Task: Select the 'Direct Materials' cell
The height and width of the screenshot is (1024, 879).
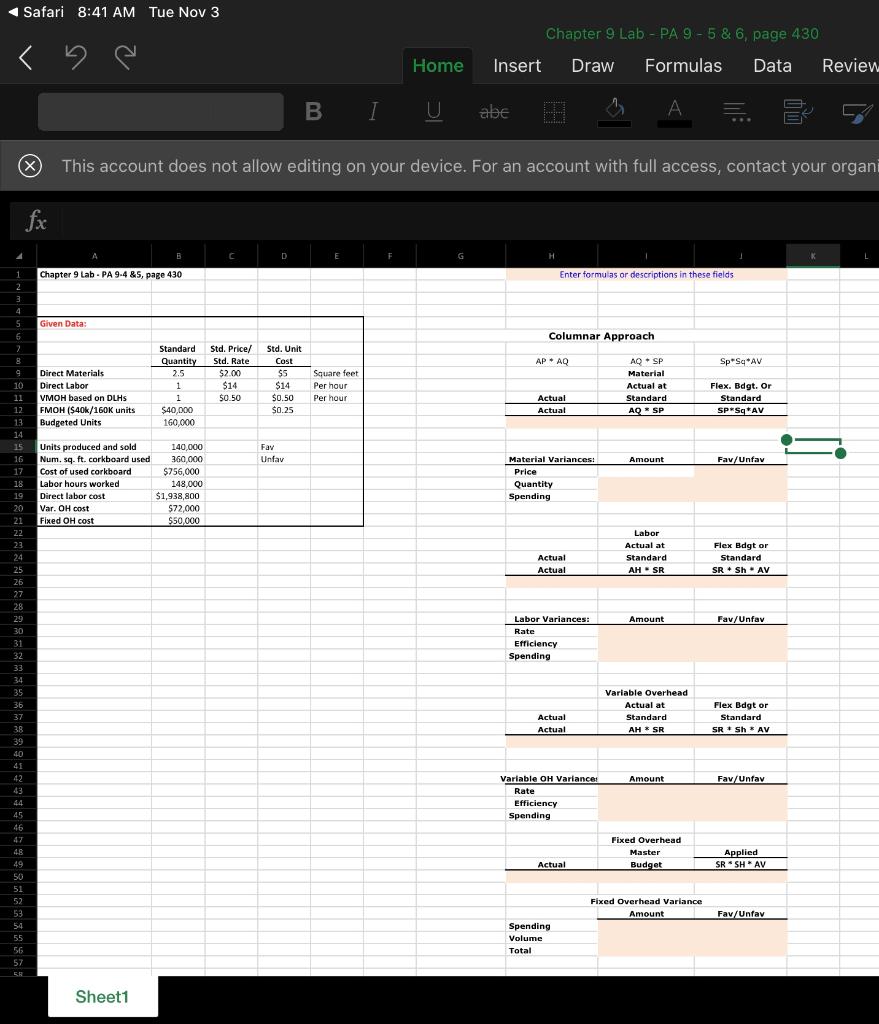Action: point(94,374)
